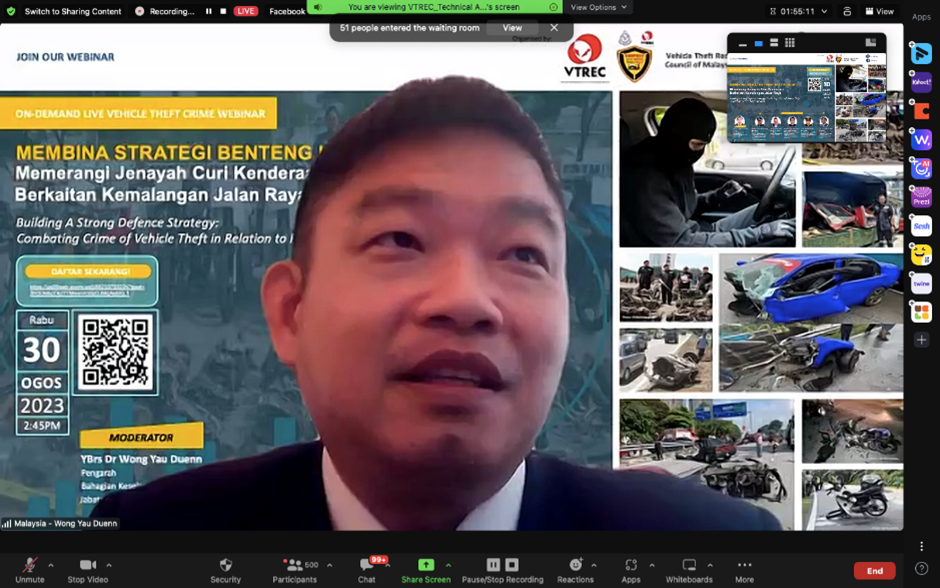The height and width of the screenshot is (588, 940).
Task: Open the Chat panel
Action: (367, 566)
